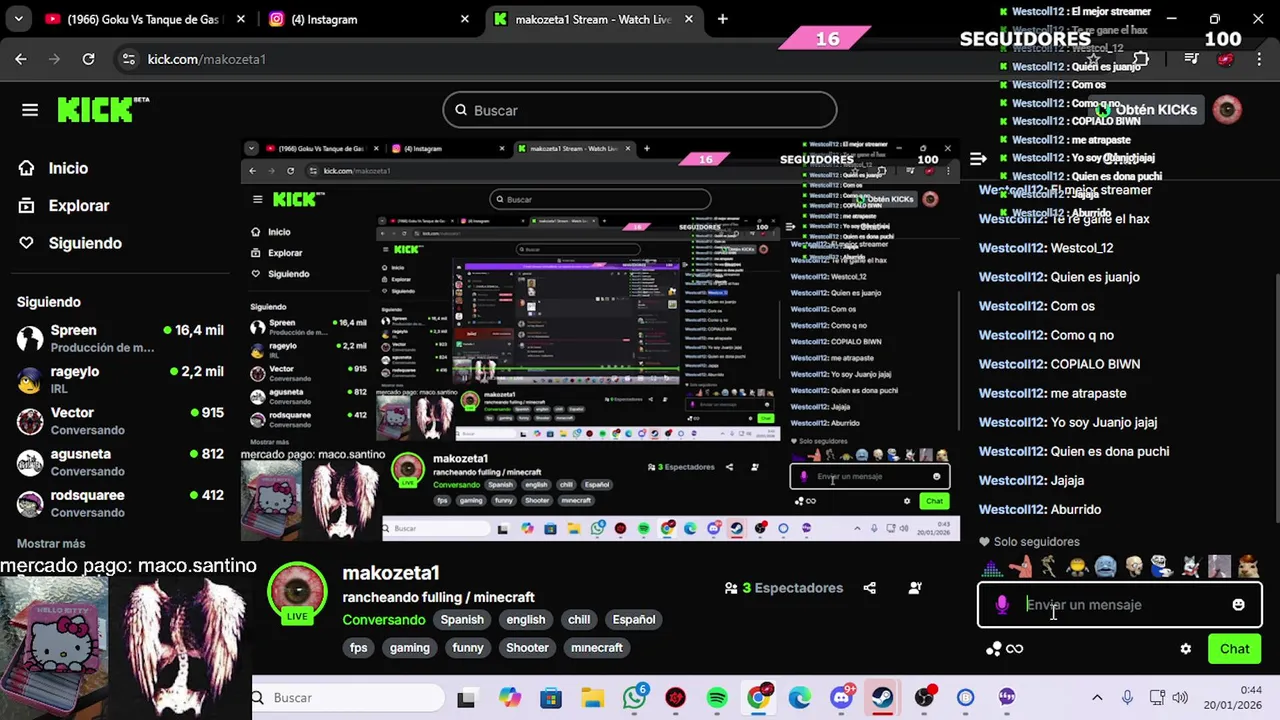Image resolution: width=1280 pixels, height=720 pixels.
Task: Select the chill tag
Action: [x=579, y=620]
